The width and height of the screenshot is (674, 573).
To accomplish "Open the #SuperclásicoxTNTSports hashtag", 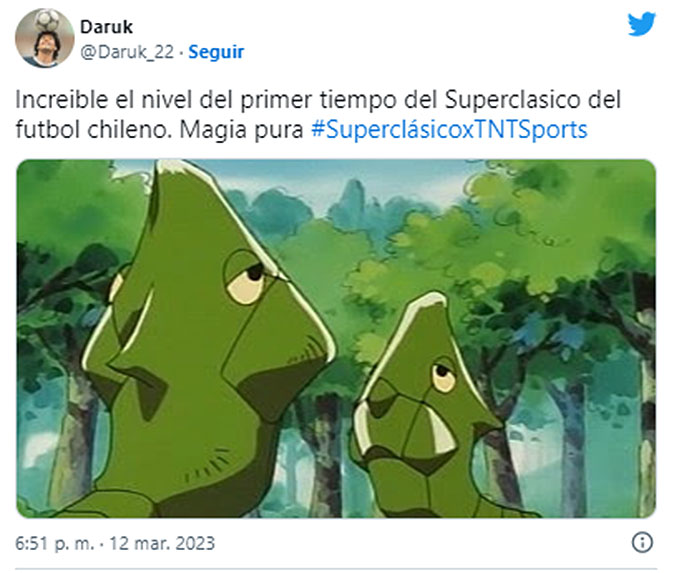I will (x=449, y=129).
